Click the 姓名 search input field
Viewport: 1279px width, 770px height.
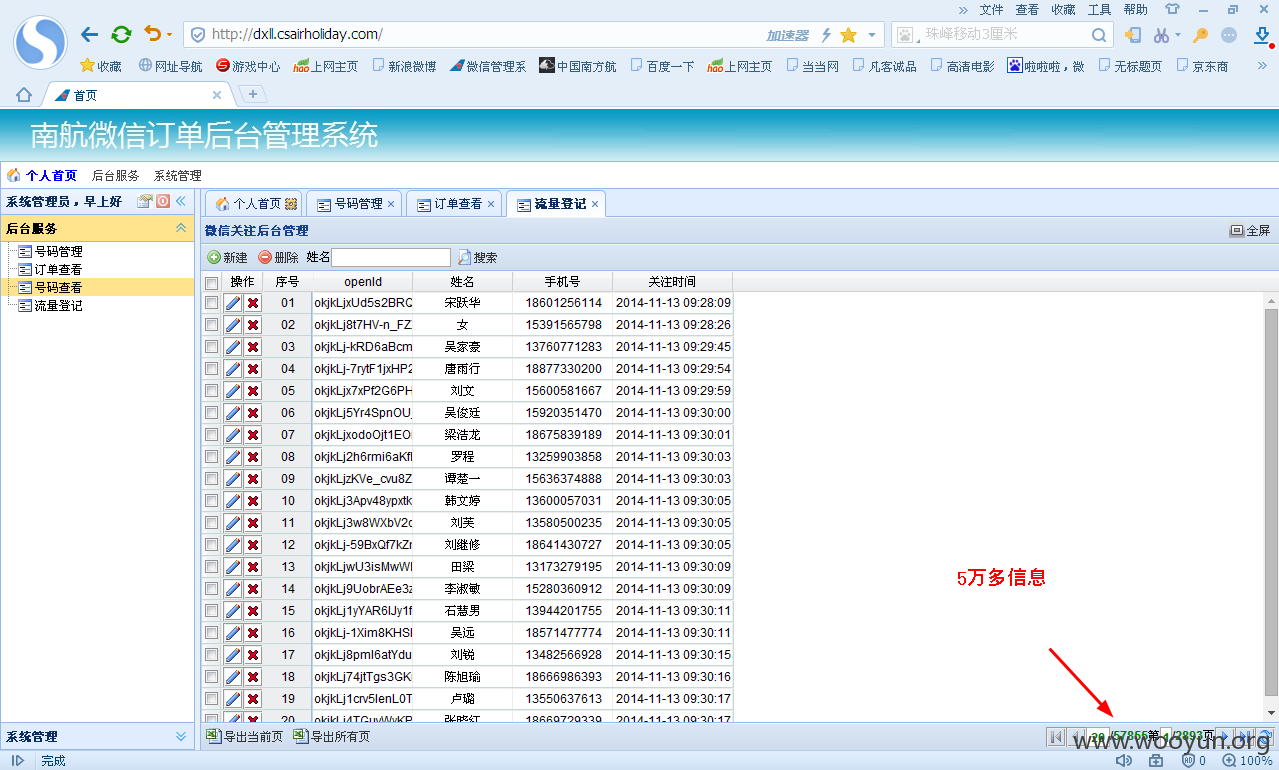point(391,257)
